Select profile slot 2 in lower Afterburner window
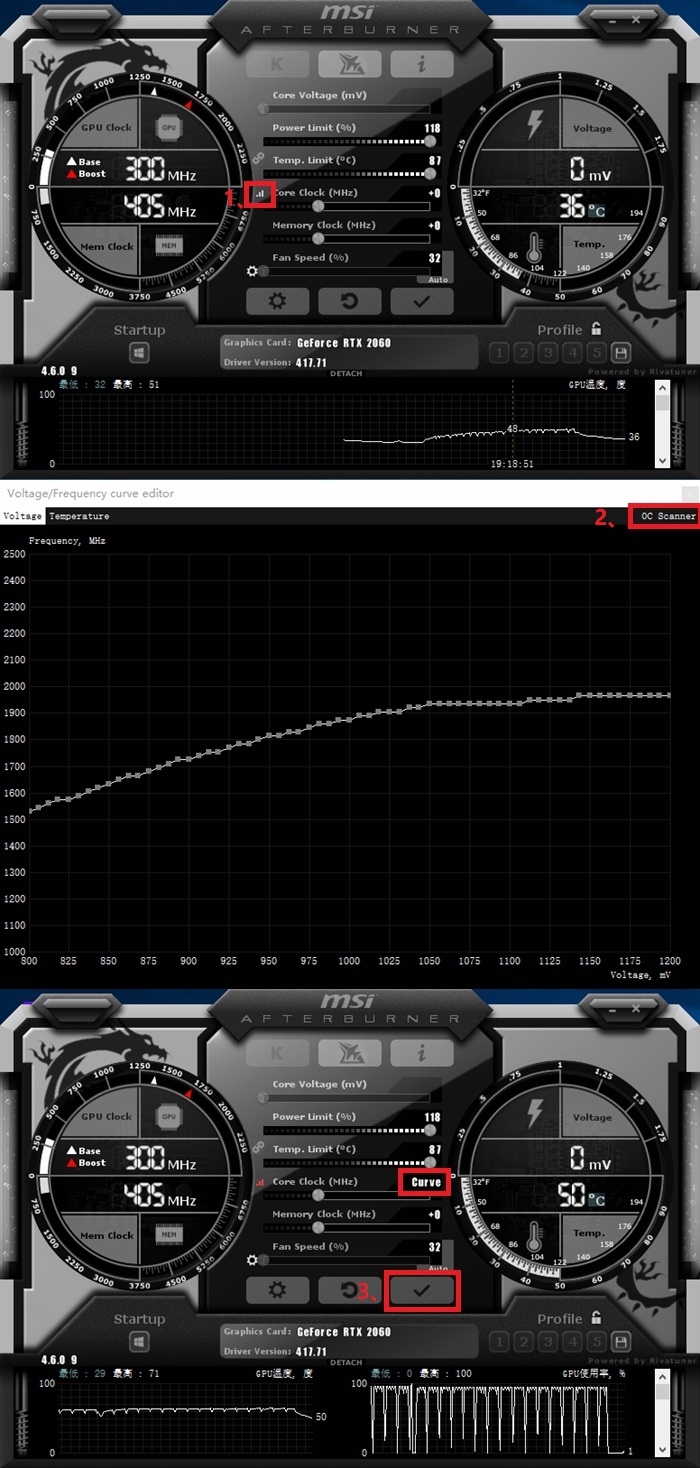Viewport: 700px width, 1468px height. pyautogui.click(x=524, y=1342)
